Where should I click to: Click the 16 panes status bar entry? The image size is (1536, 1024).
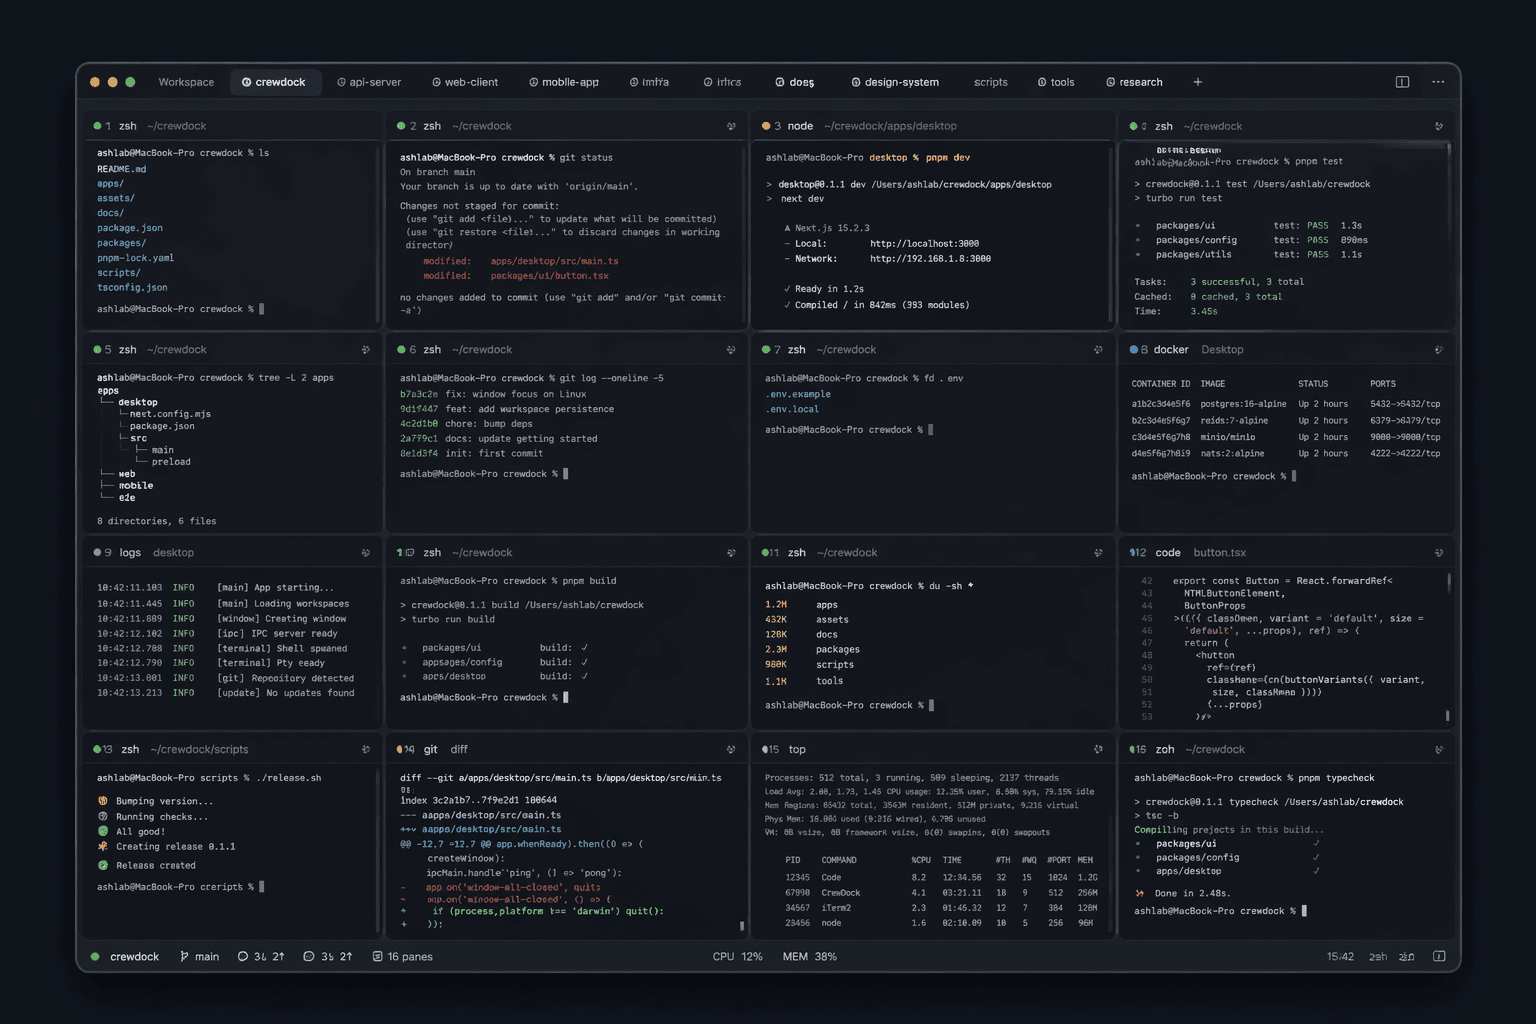click(x=402, y=957)
